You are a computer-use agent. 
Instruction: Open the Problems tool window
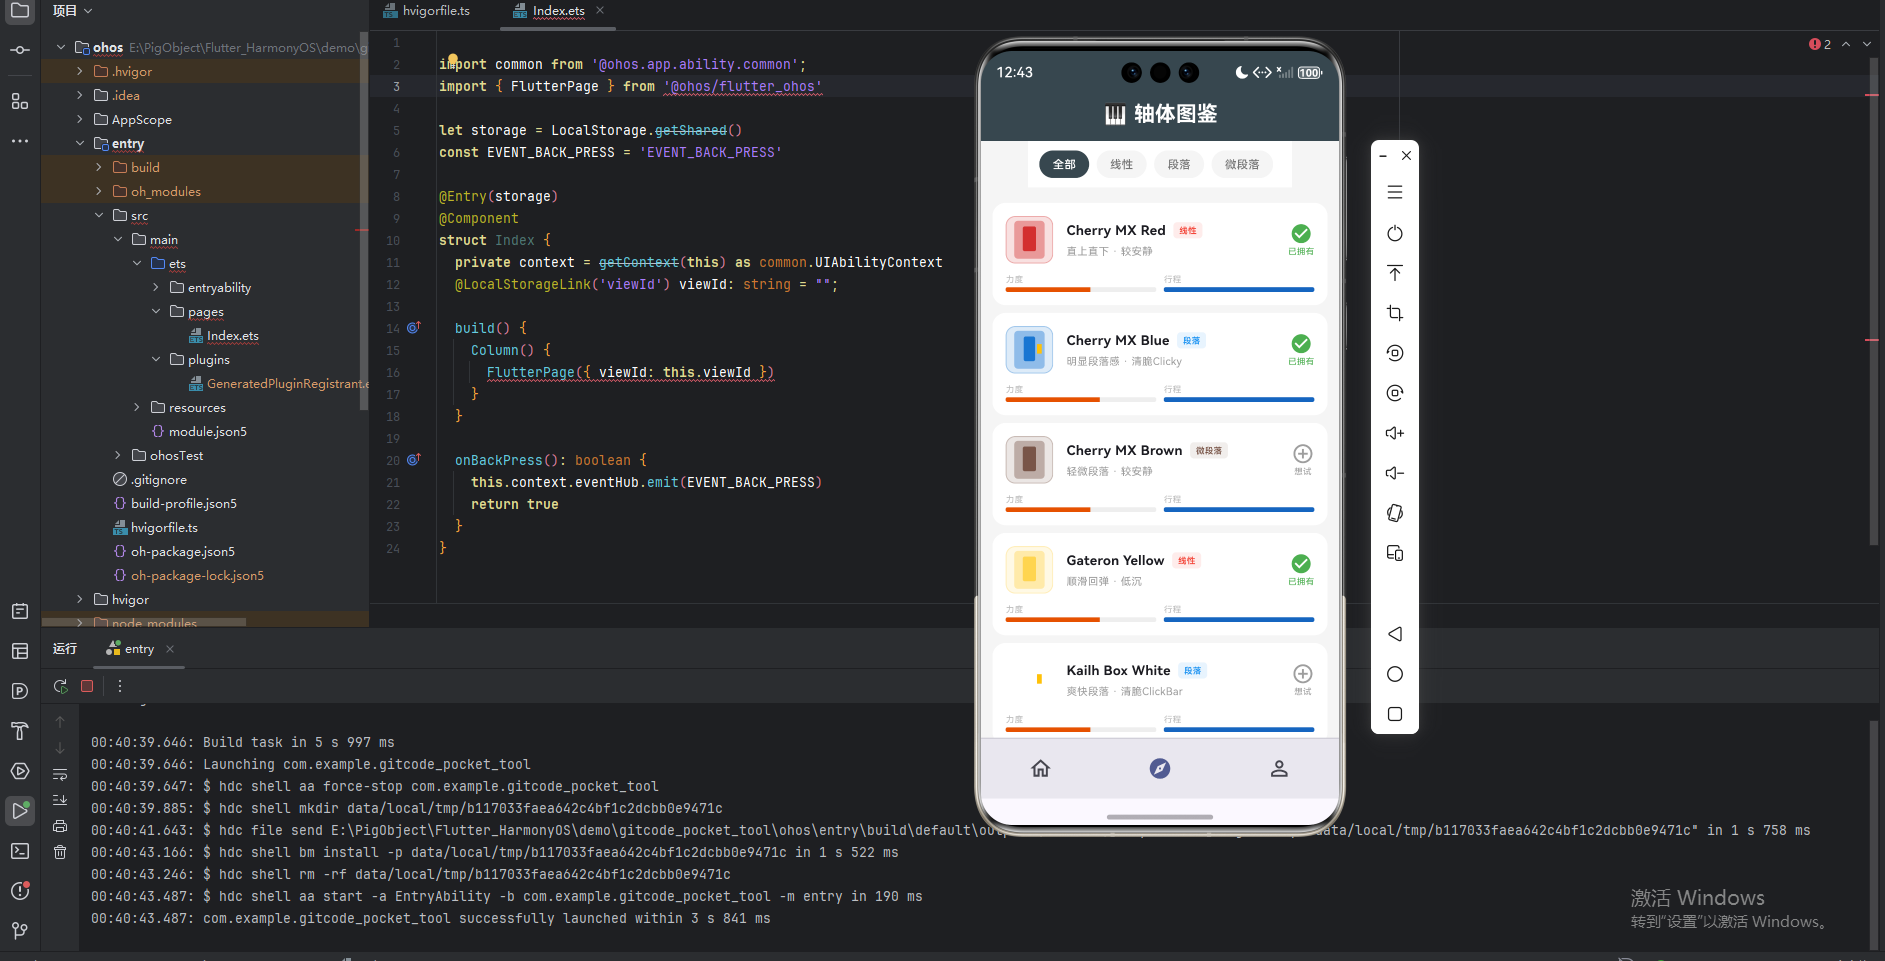(20, 890)
